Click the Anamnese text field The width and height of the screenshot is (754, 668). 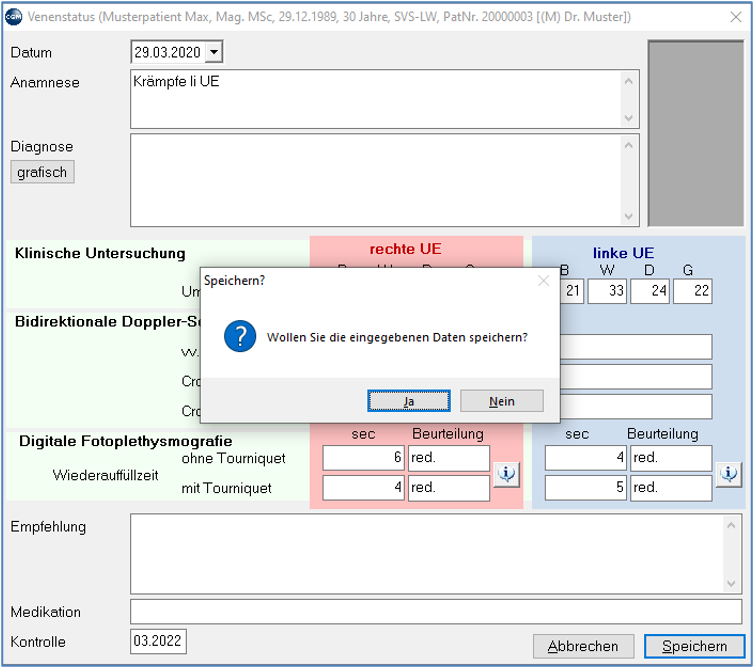pos(384,99)
